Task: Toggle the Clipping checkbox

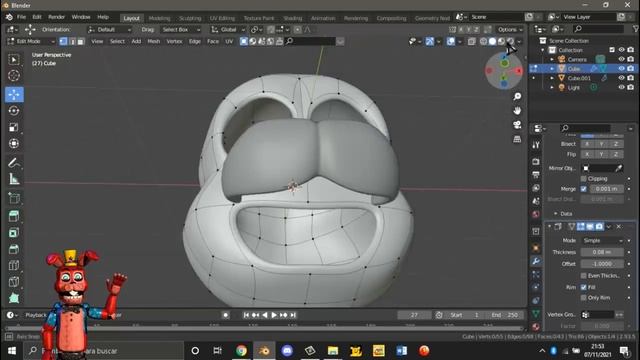Action: pos(584,179)
